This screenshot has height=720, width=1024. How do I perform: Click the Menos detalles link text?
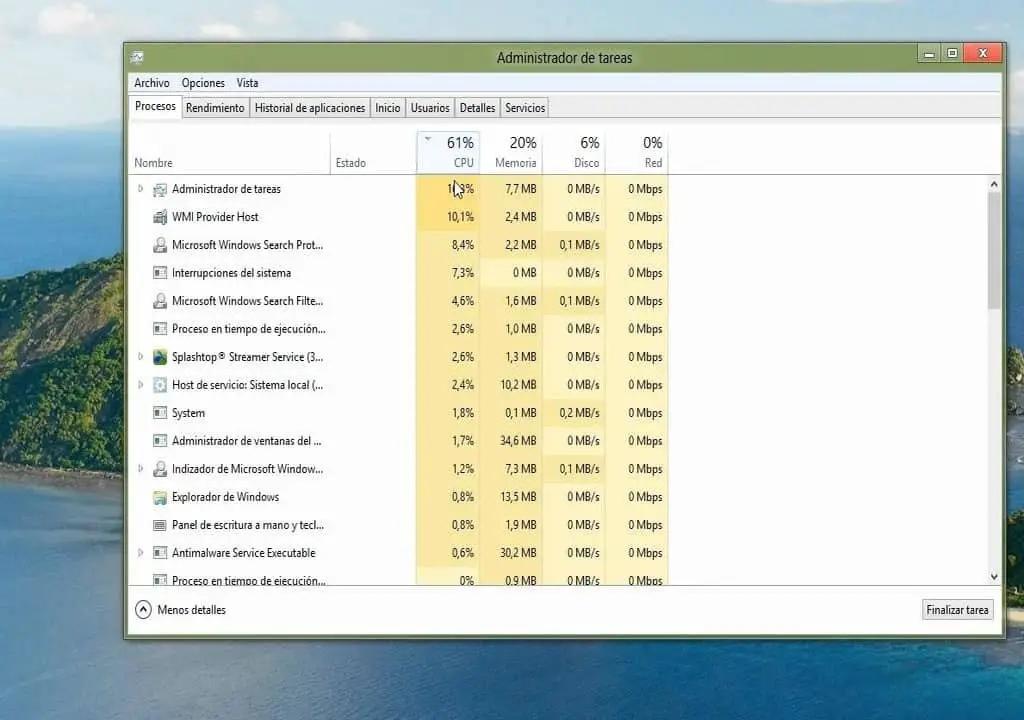tap(191, 610)
